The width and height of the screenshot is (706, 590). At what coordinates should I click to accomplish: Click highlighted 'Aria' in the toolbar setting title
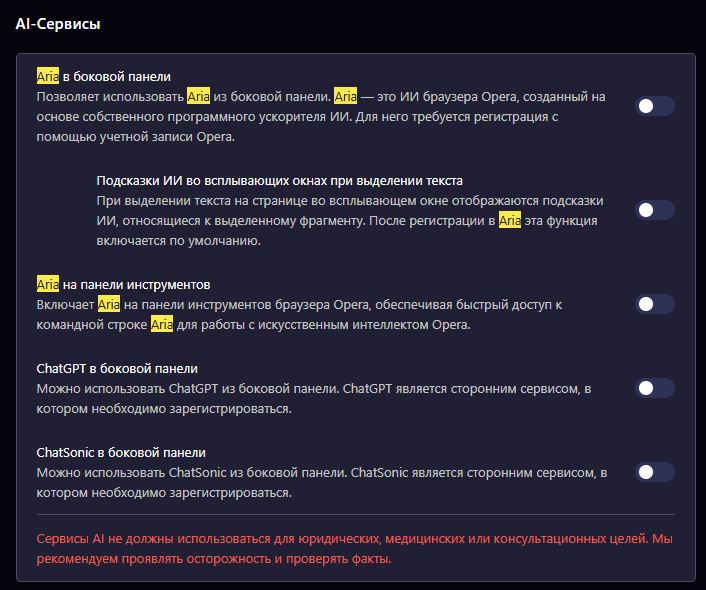tap(48, 285)
